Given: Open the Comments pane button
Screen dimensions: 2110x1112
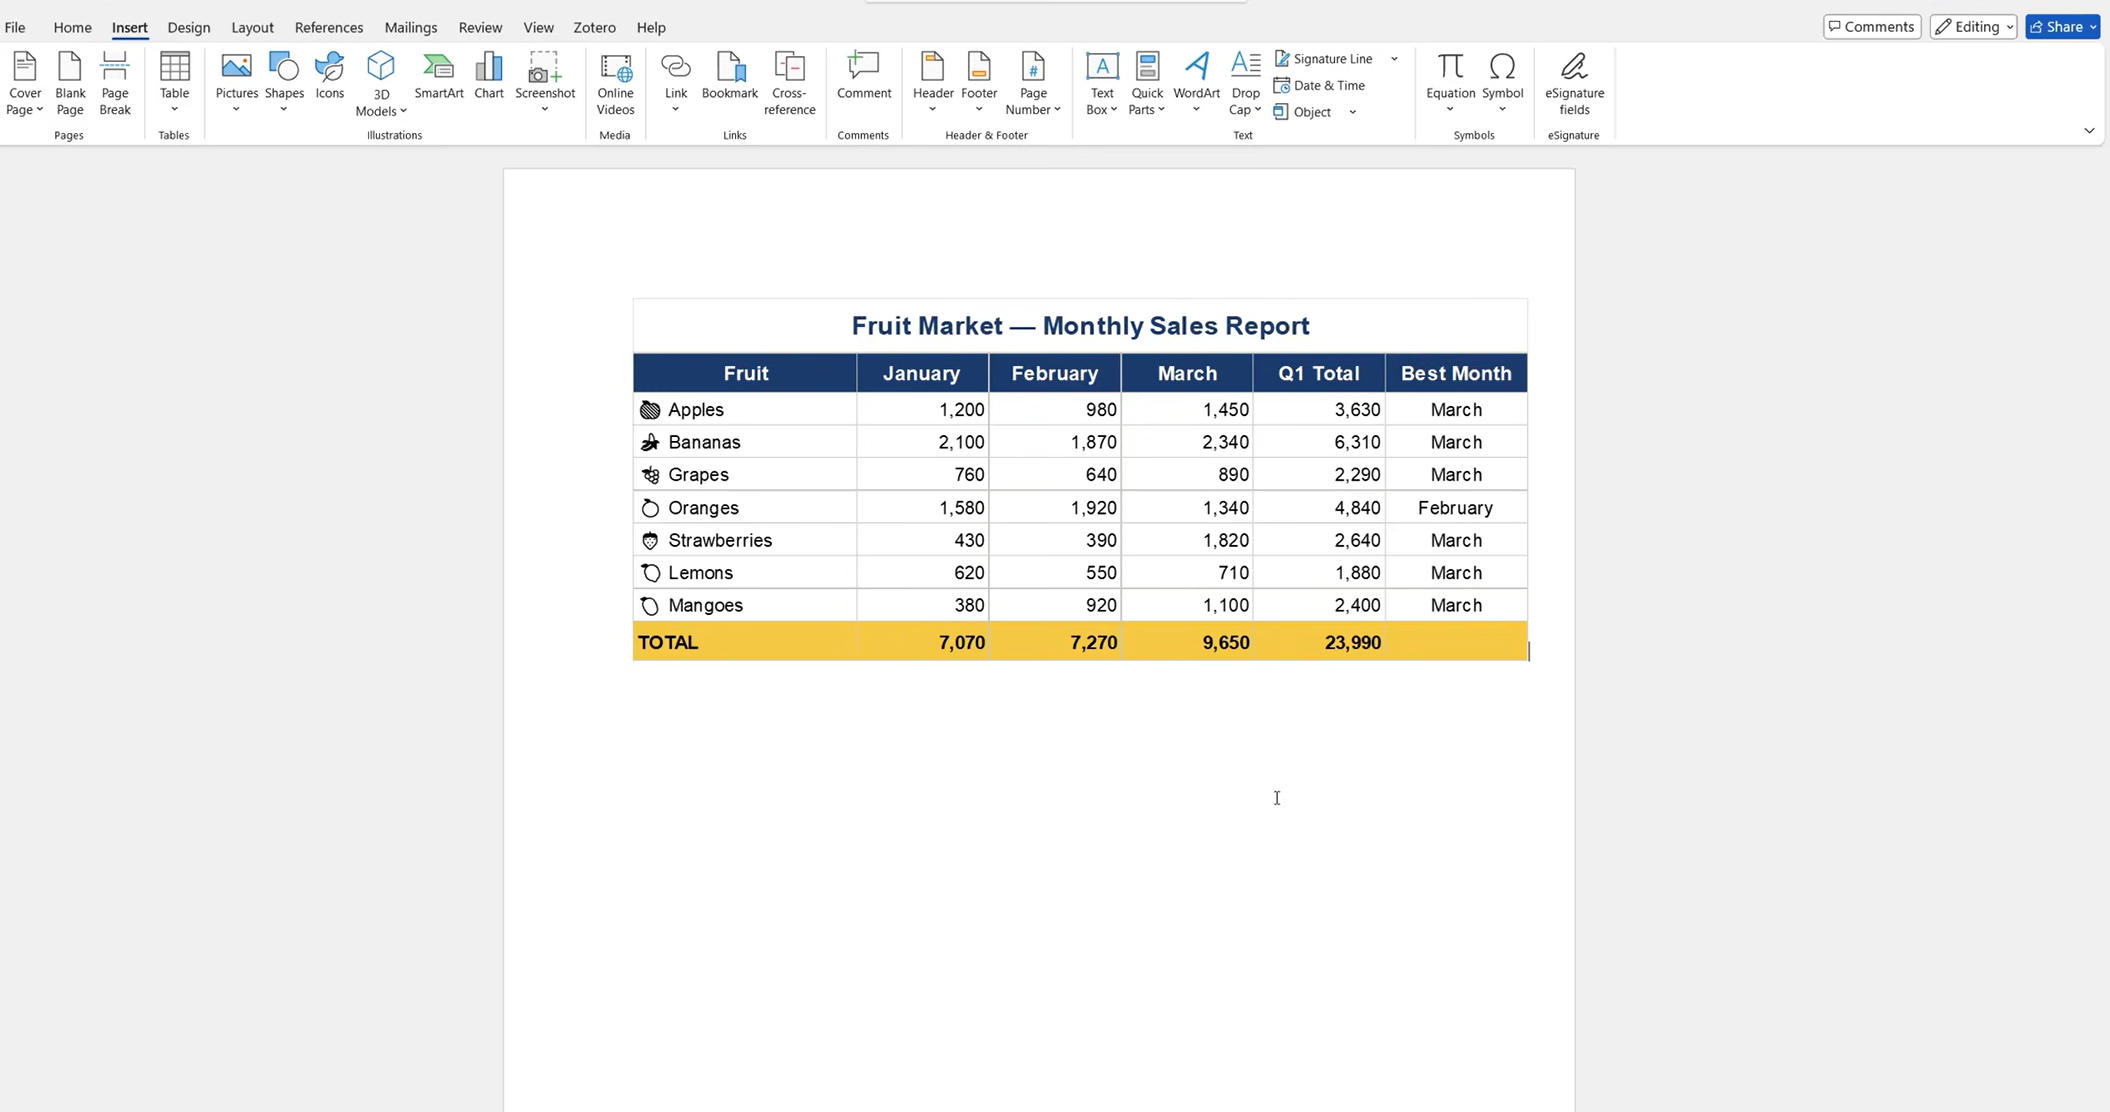Looking at the screenshot, I should tap(1872, 27).
